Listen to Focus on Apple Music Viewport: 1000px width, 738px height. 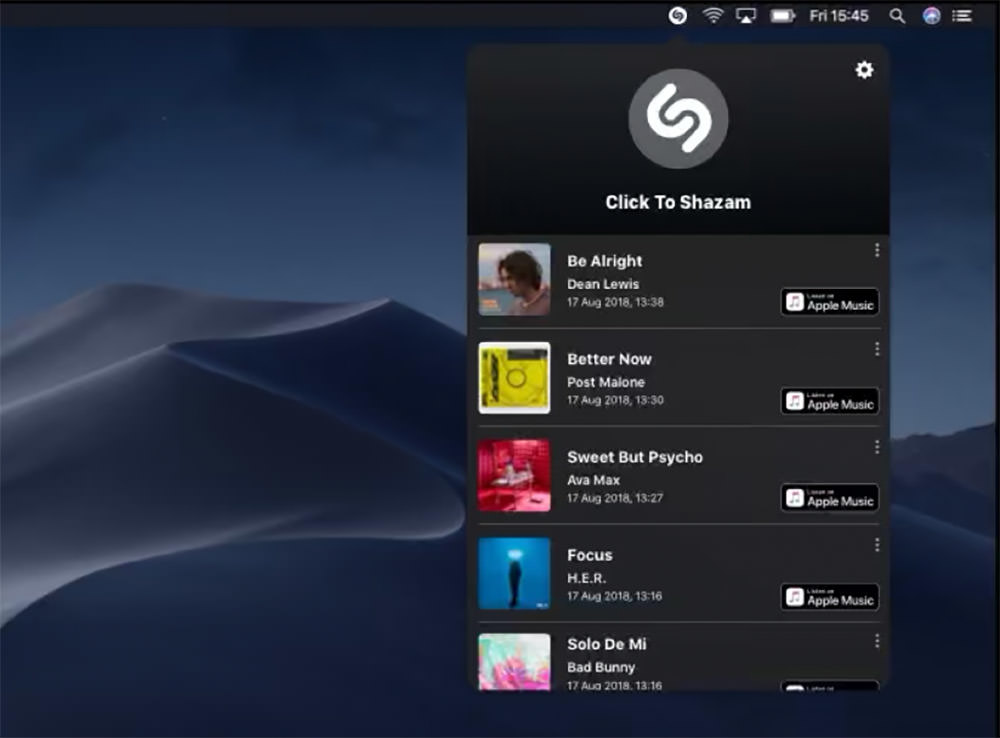tap(830, 598)
